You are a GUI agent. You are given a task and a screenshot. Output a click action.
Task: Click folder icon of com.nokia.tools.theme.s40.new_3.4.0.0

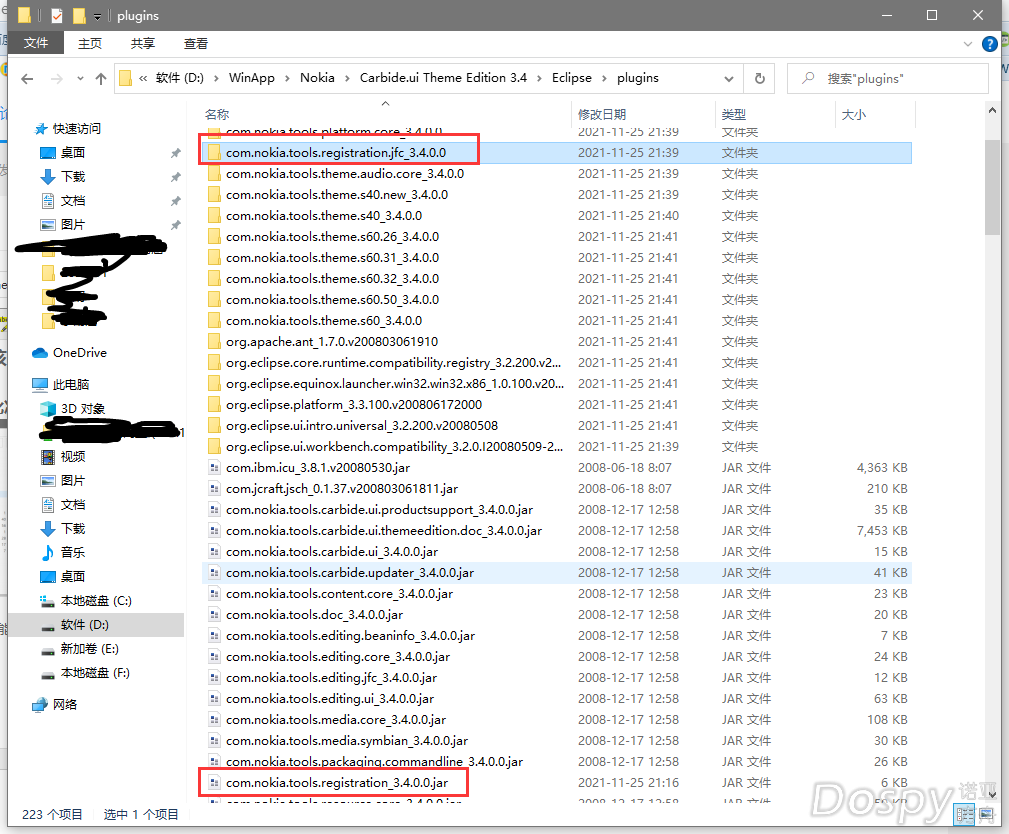[214, 194]
